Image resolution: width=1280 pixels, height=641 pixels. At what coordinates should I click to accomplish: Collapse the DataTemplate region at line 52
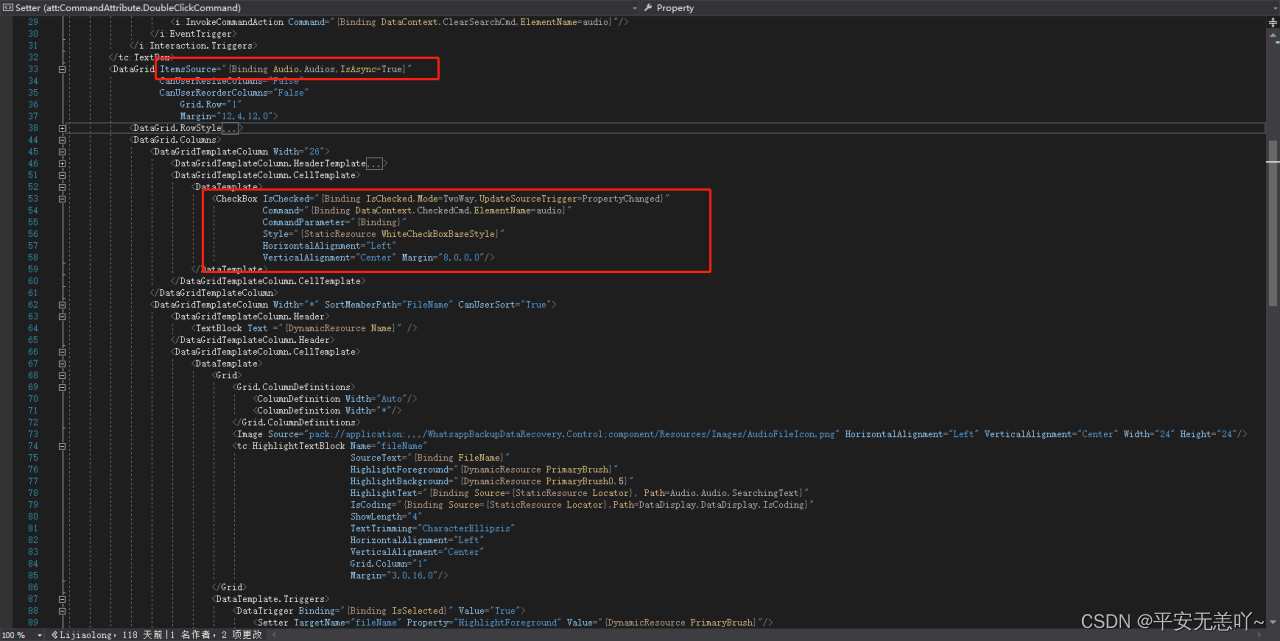tap(62, 187)
